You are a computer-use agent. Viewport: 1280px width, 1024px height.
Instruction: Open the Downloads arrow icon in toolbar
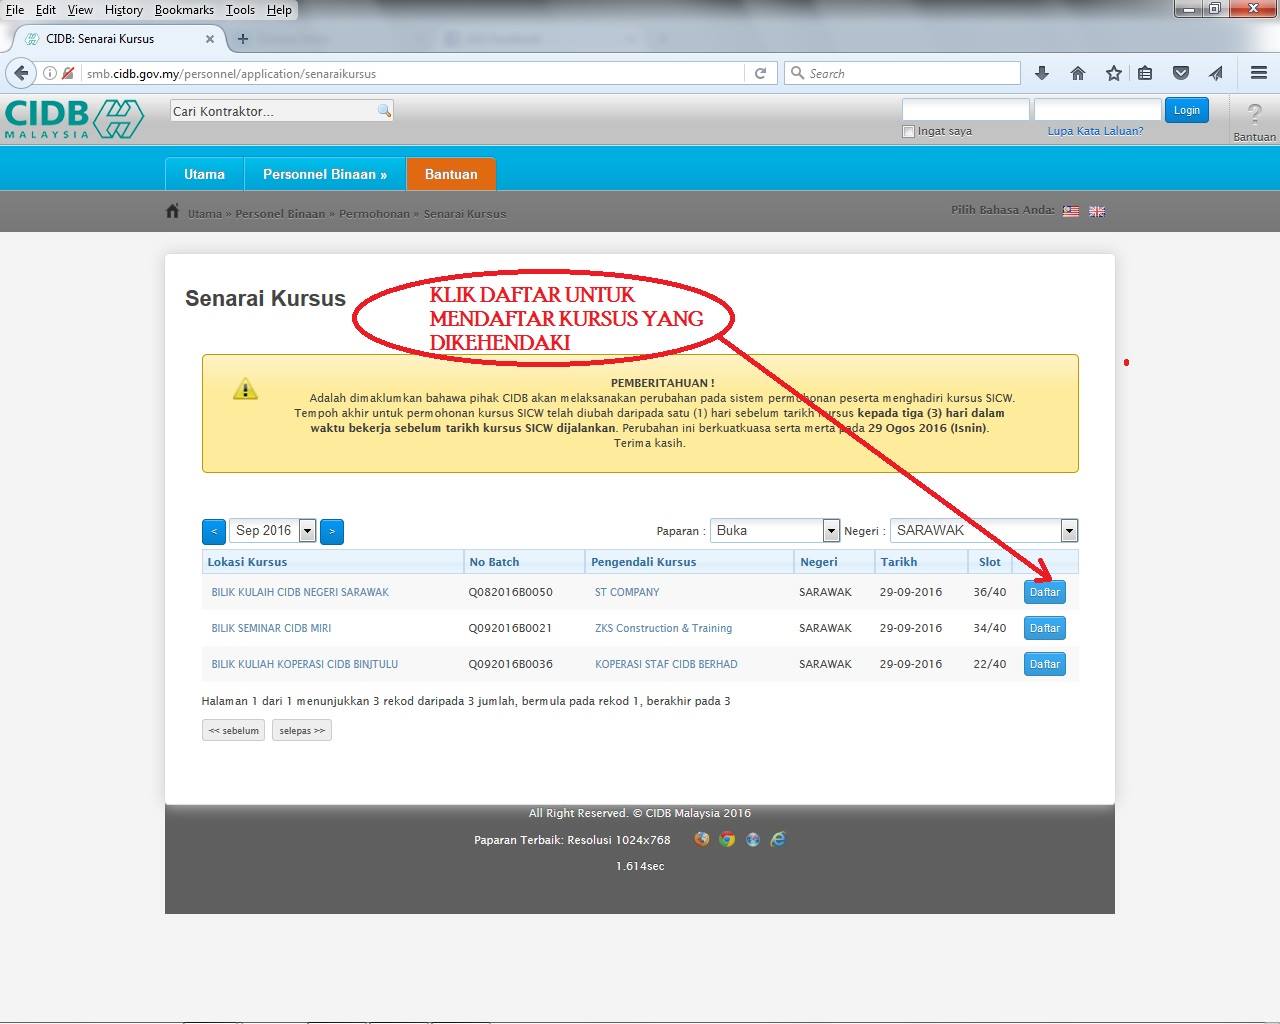coord(1042,73)
